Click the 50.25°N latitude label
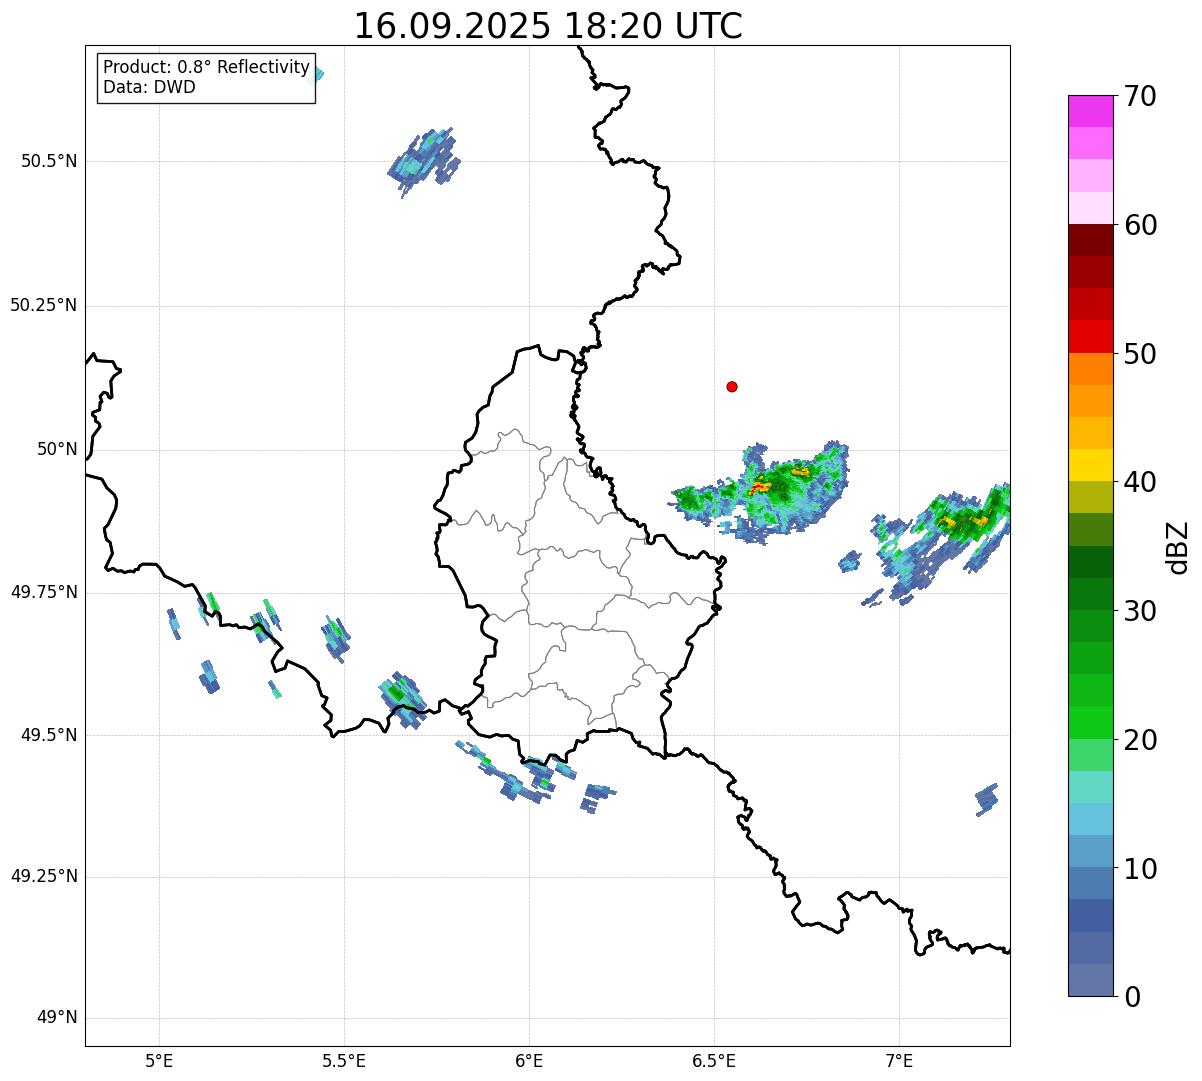Image resolution: width=1202 pixels, height=1081 pixels. coord(44,305)
